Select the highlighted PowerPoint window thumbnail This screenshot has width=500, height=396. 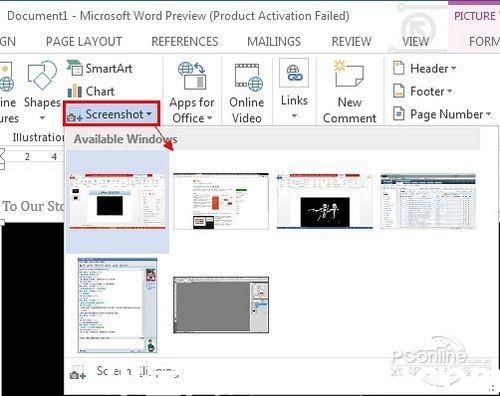tap(118, 202)
